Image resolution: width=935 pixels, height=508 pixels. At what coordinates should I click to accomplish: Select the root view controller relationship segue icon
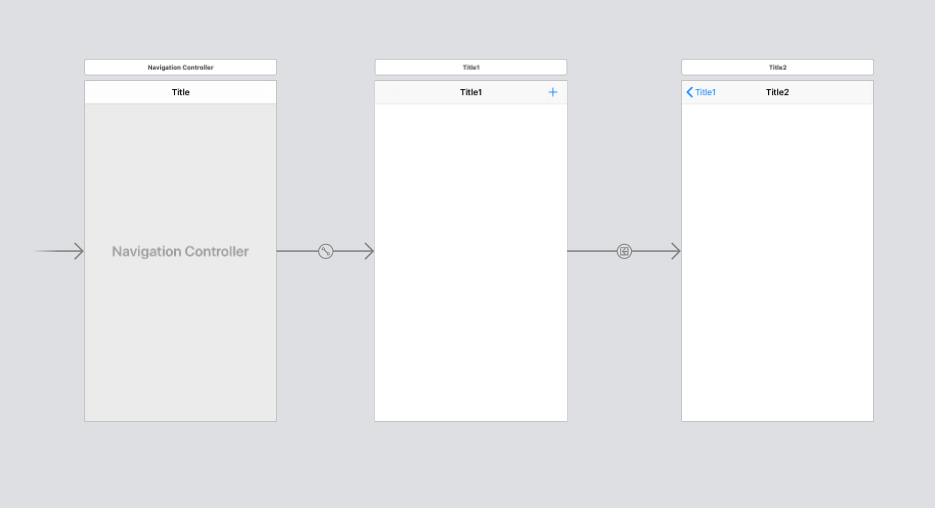326,251
